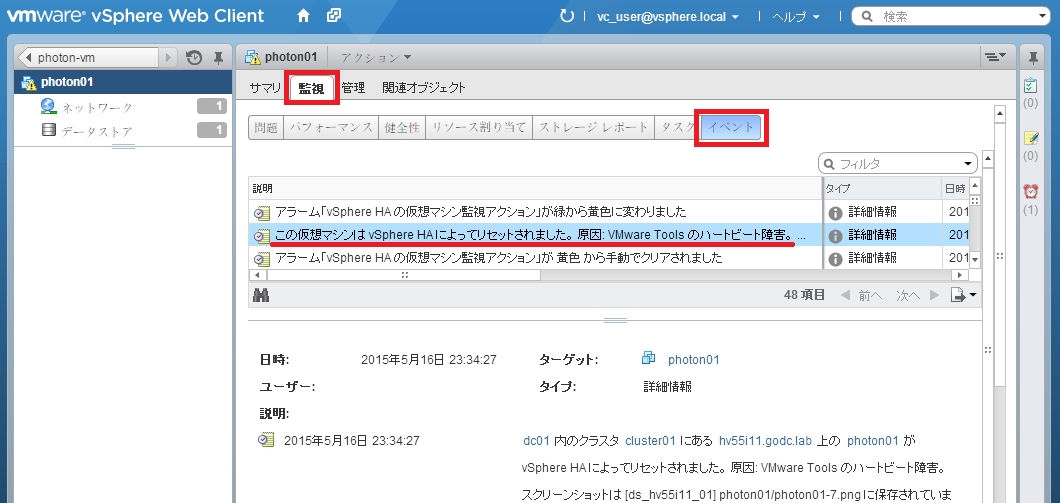Select photon01 in the navigator tree
Image resolution: width=1060 pixels, height=503 pixels.
tap(122, 82)
